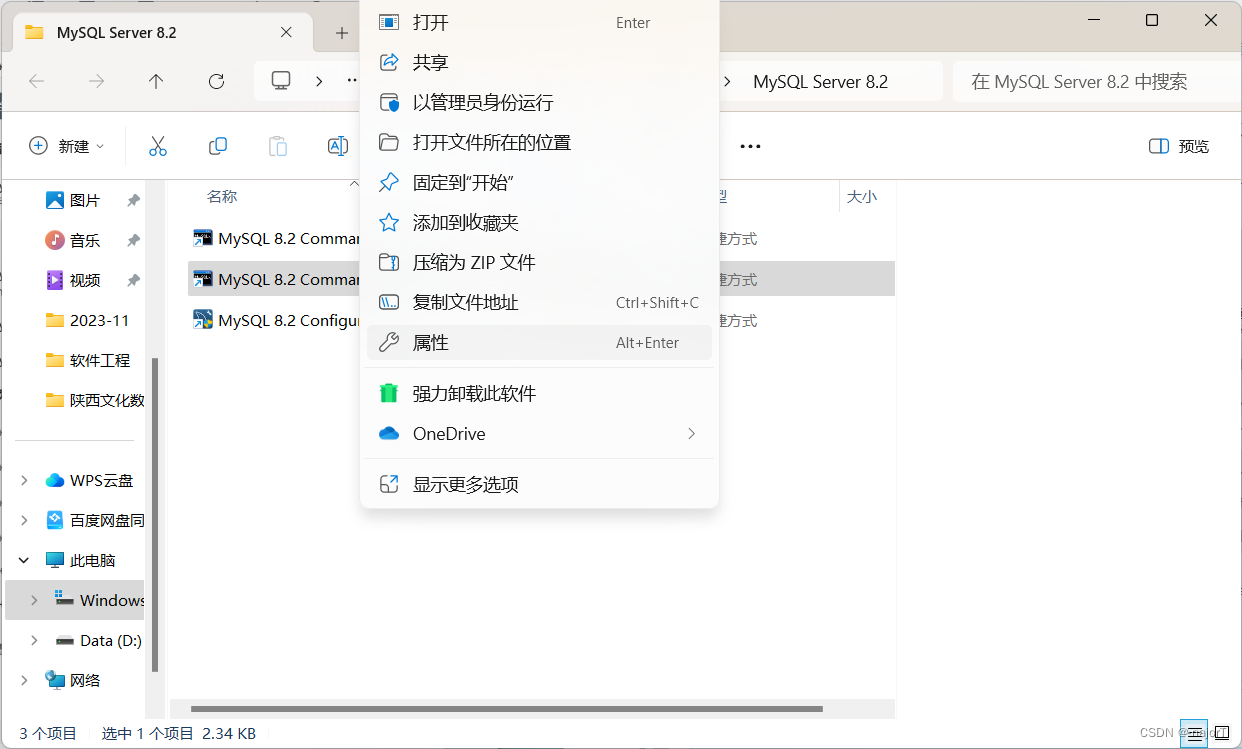Click the green uninstall software icon
The height and width of the screenshot is (749, 1242).
(389, 394)
